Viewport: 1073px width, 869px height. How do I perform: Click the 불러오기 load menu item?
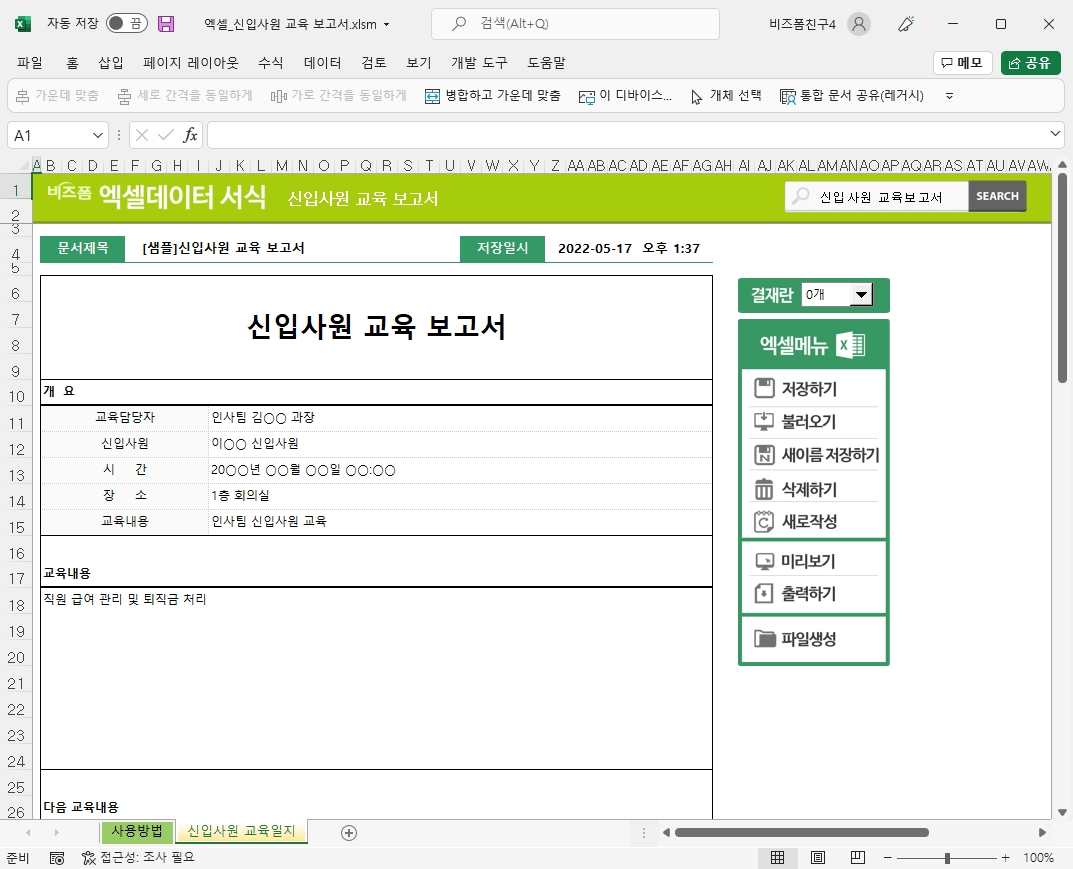click(x=813, y=421)
